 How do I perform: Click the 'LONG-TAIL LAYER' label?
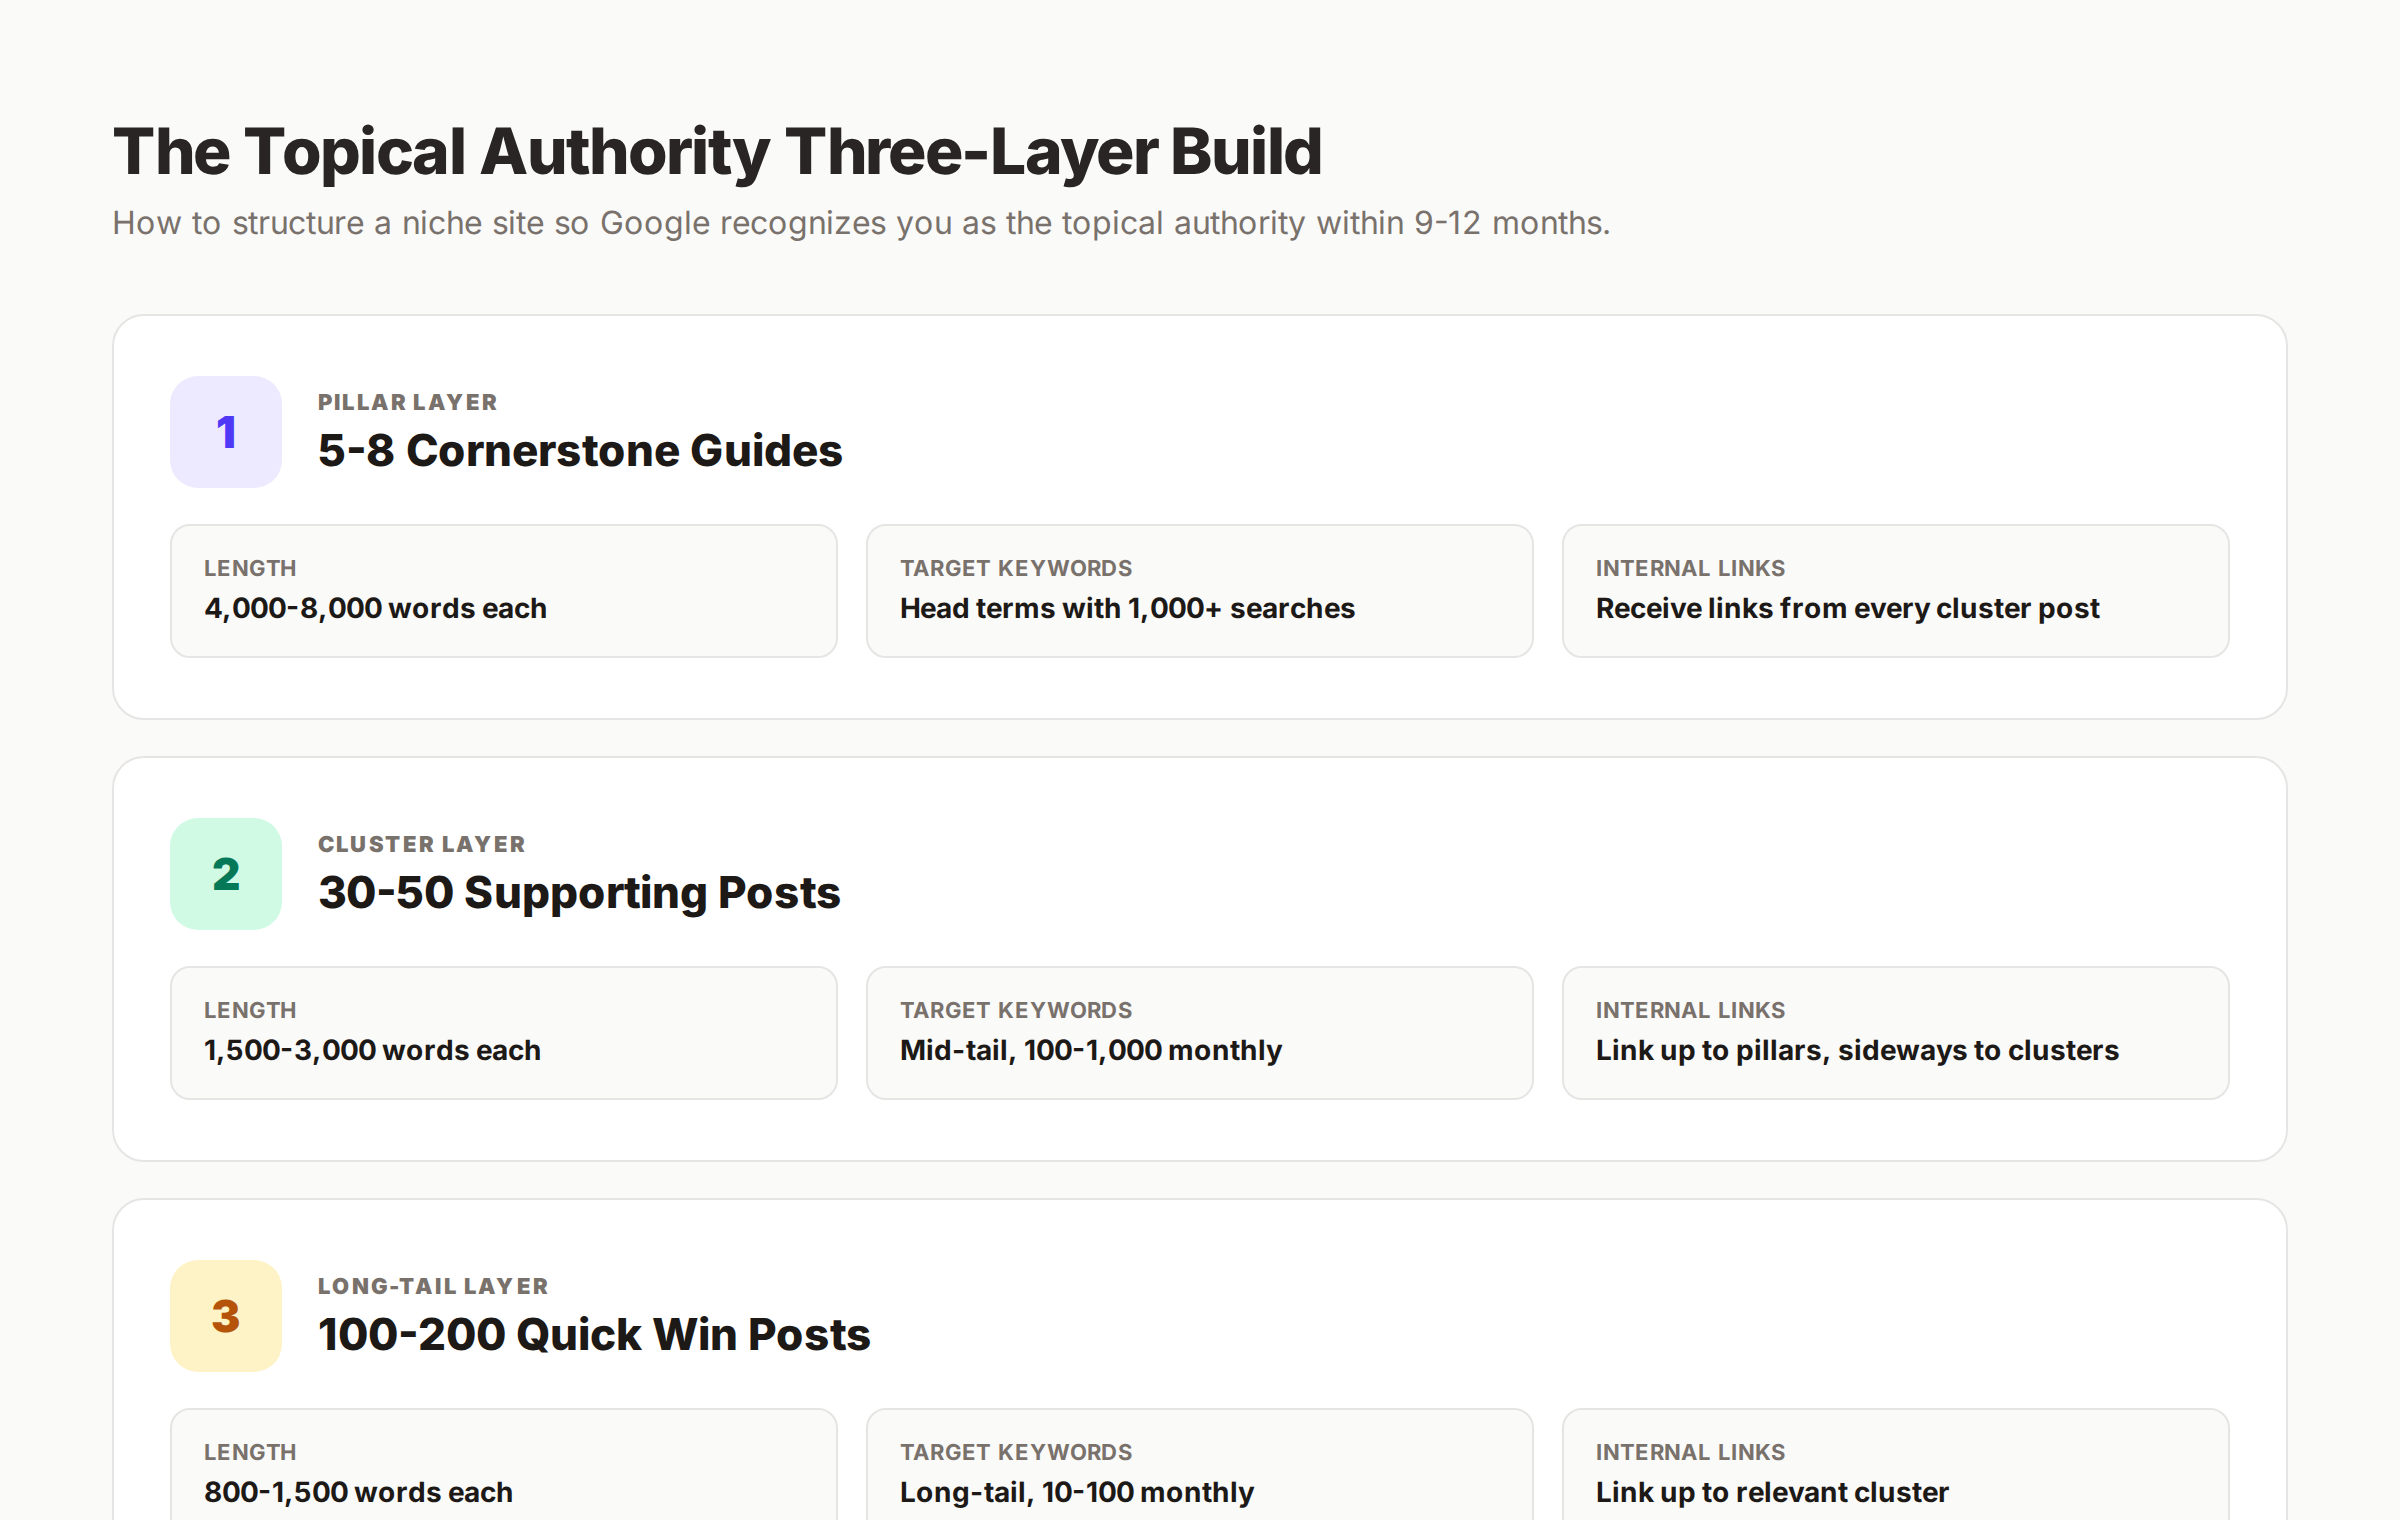(x=433, y=1286)
